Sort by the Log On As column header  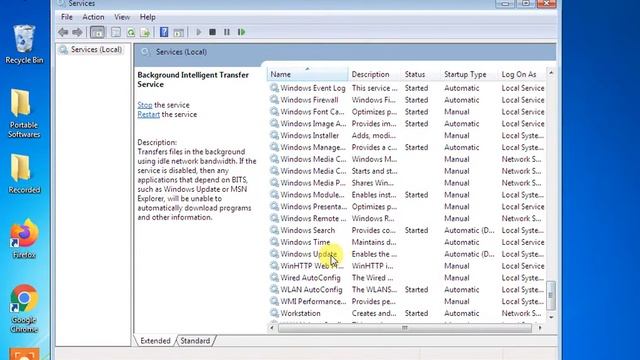[522, 74]
